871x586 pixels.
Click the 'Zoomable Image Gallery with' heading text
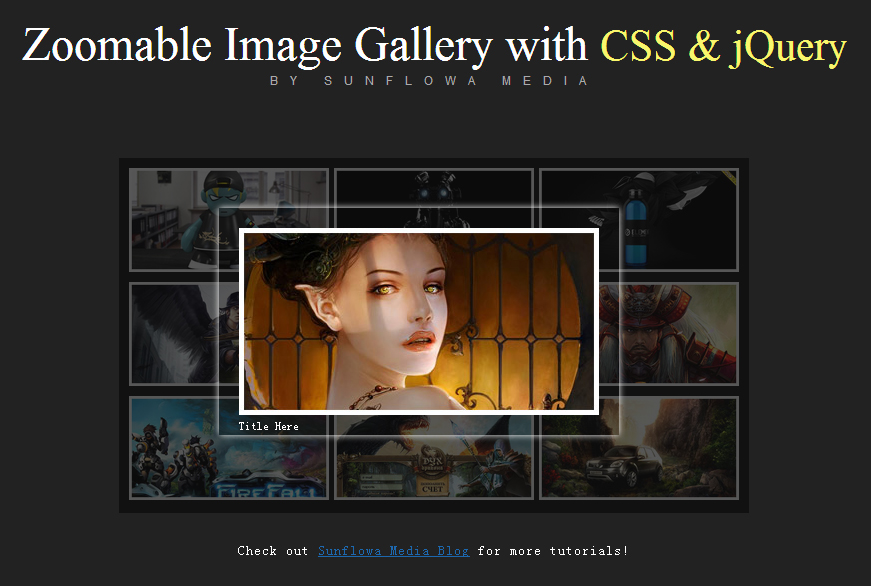click(x=305, y=46)
